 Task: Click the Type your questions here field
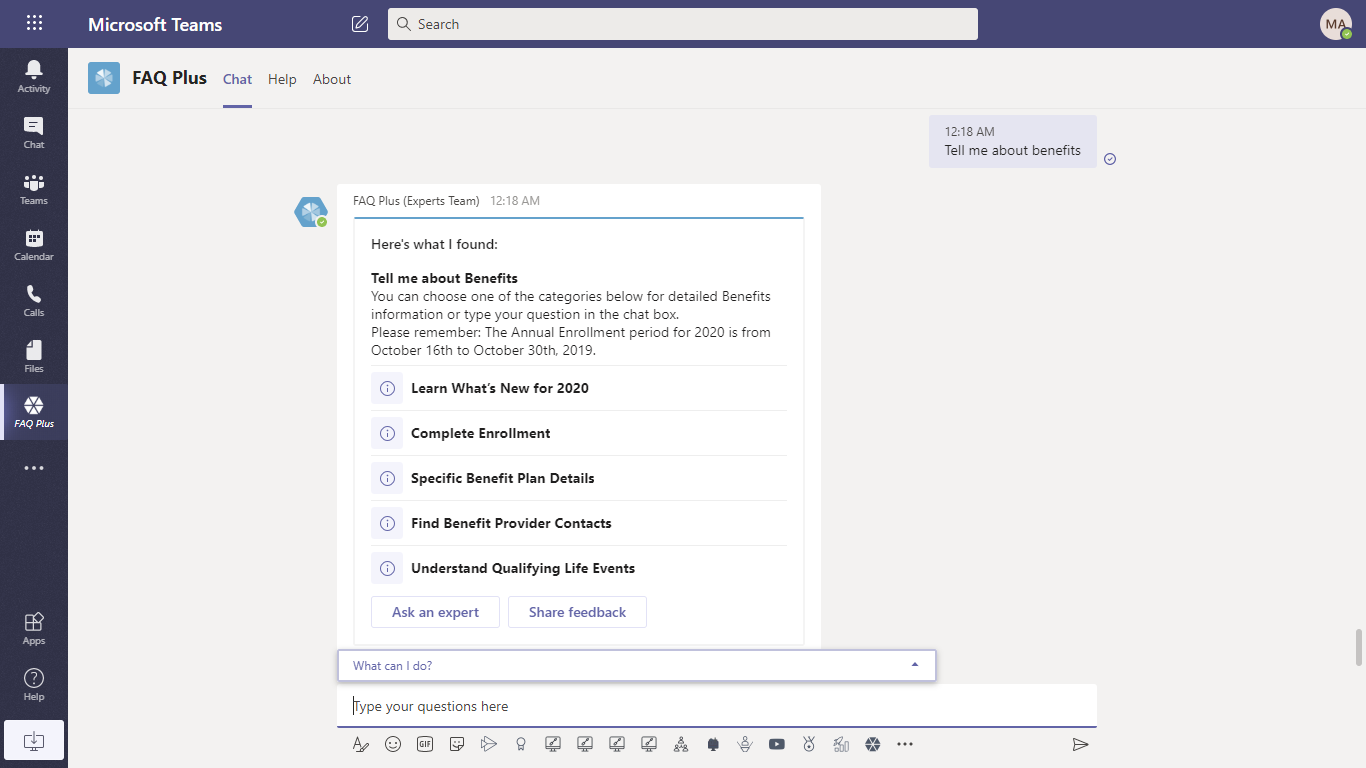(717, 706)
